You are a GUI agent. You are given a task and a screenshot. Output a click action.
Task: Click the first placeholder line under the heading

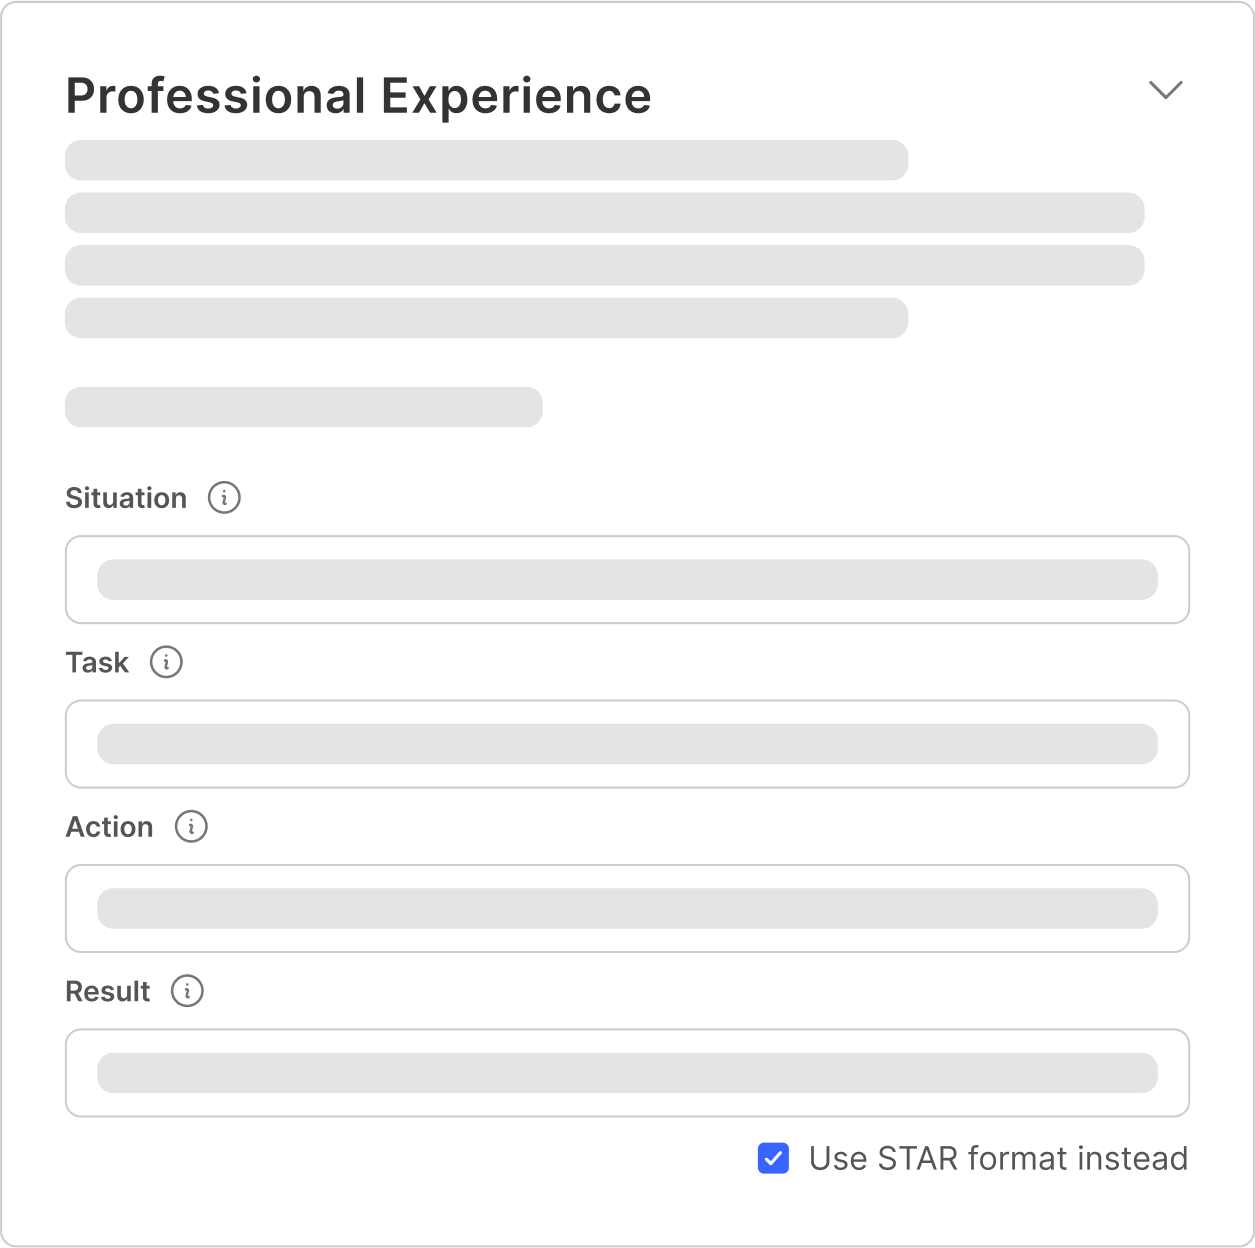pyautogui.click(x=486, y=160)
